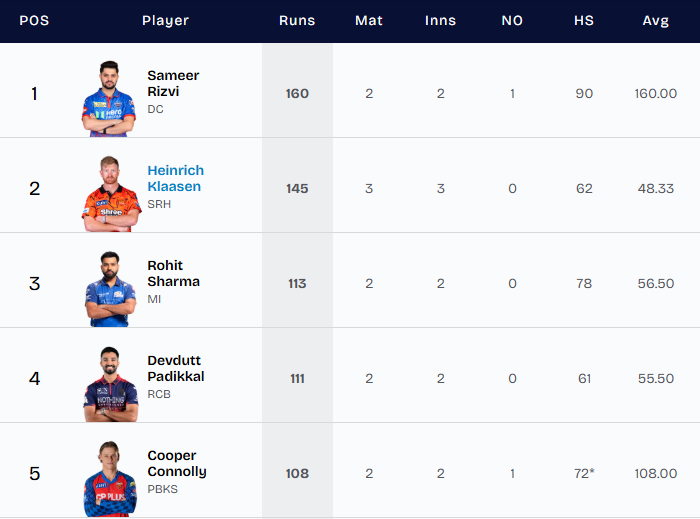
Task: Select Cooper Connolly's name
Action: click(176, 463)
